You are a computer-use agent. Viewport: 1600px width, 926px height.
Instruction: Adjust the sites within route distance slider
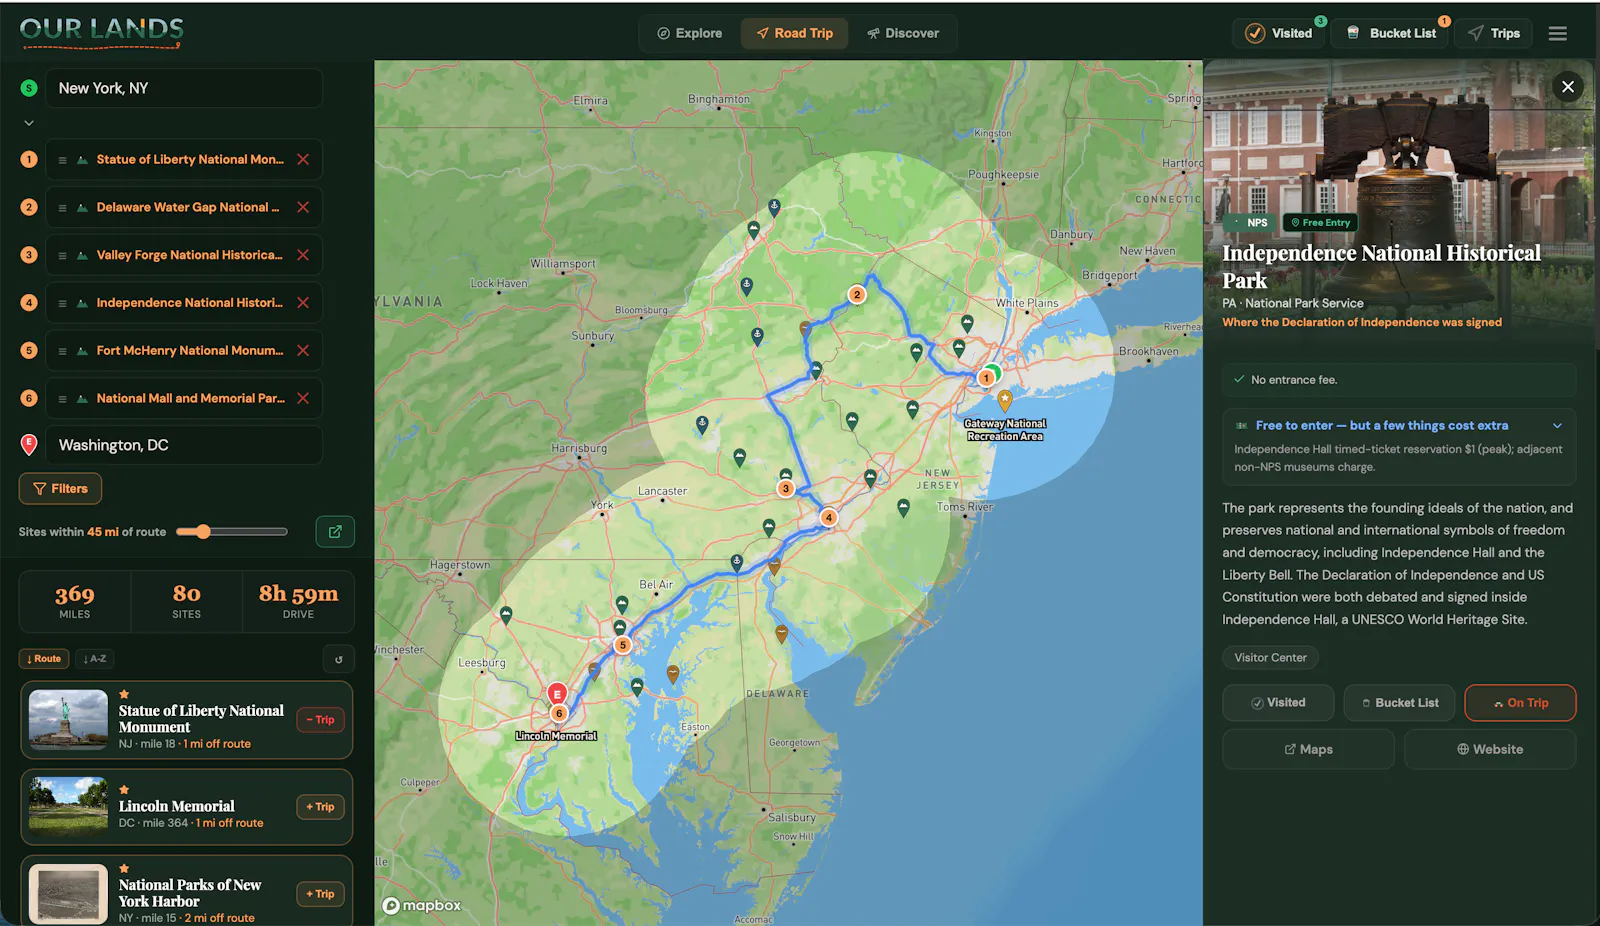[x=203, y=532]
